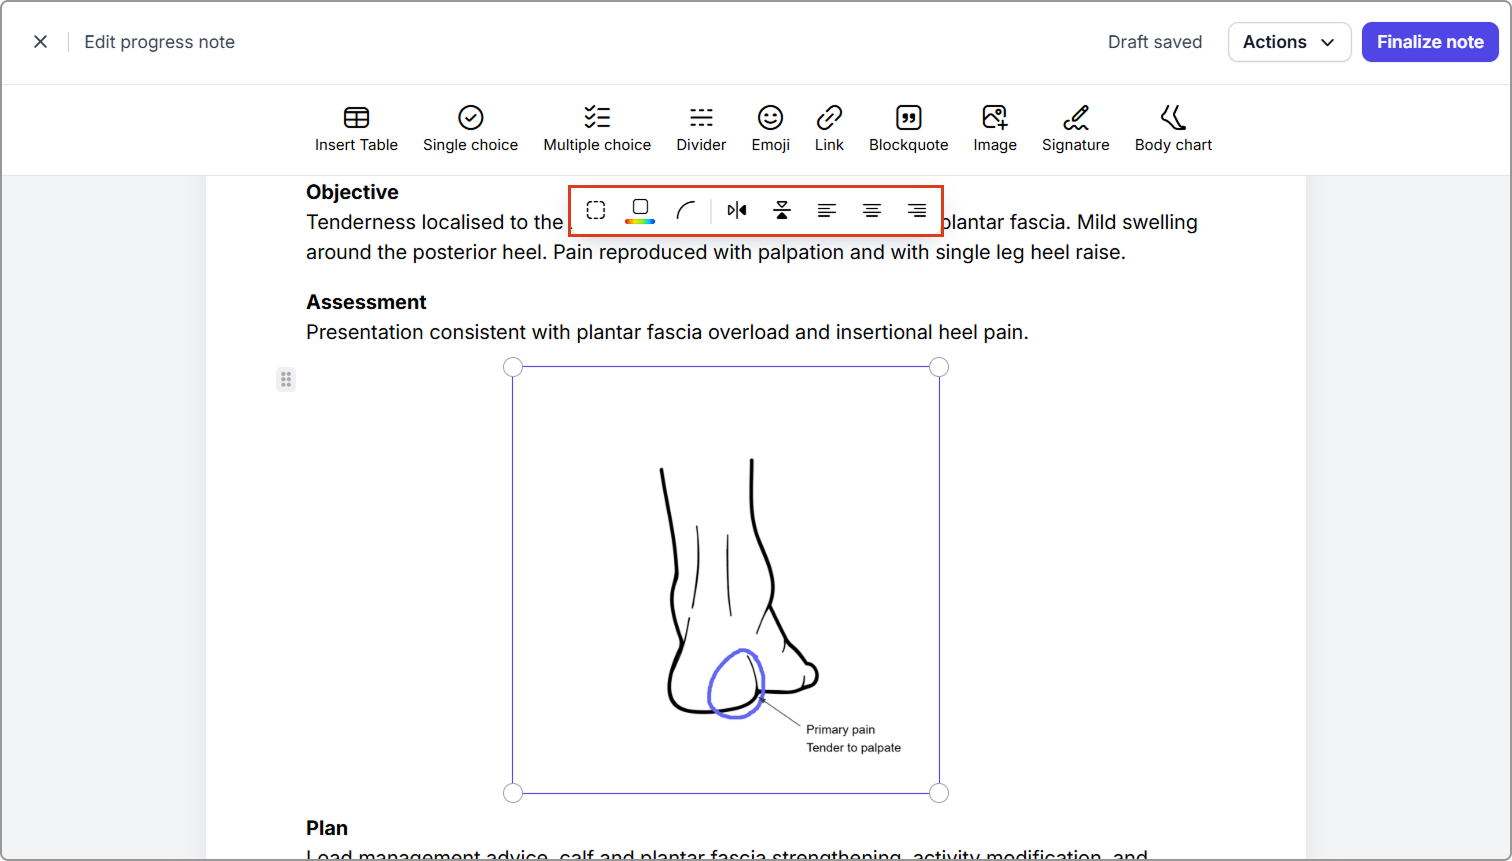This screenshot has height=861, width=1512.
Task: Insert a Link
Action: tap(829, 129)
